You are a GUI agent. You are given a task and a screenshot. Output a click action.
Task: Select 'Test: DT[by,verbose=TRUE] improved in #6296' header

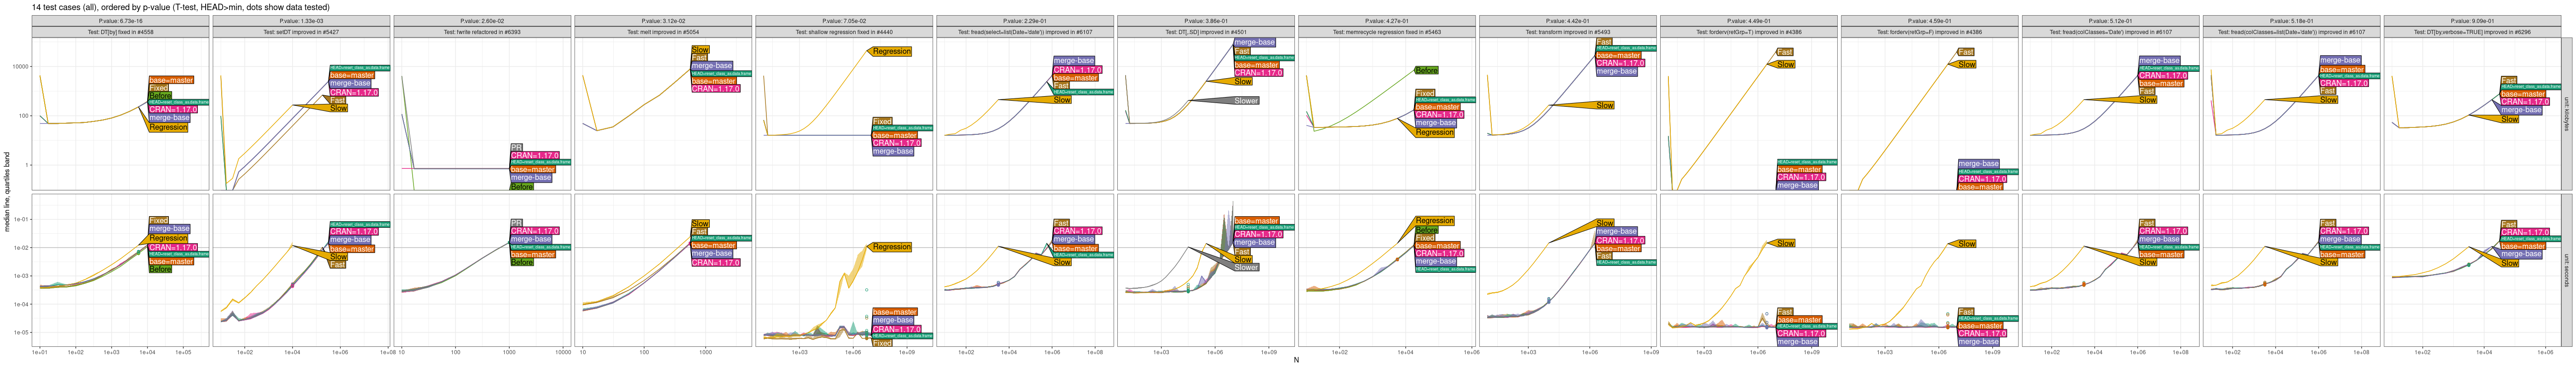2472,32
